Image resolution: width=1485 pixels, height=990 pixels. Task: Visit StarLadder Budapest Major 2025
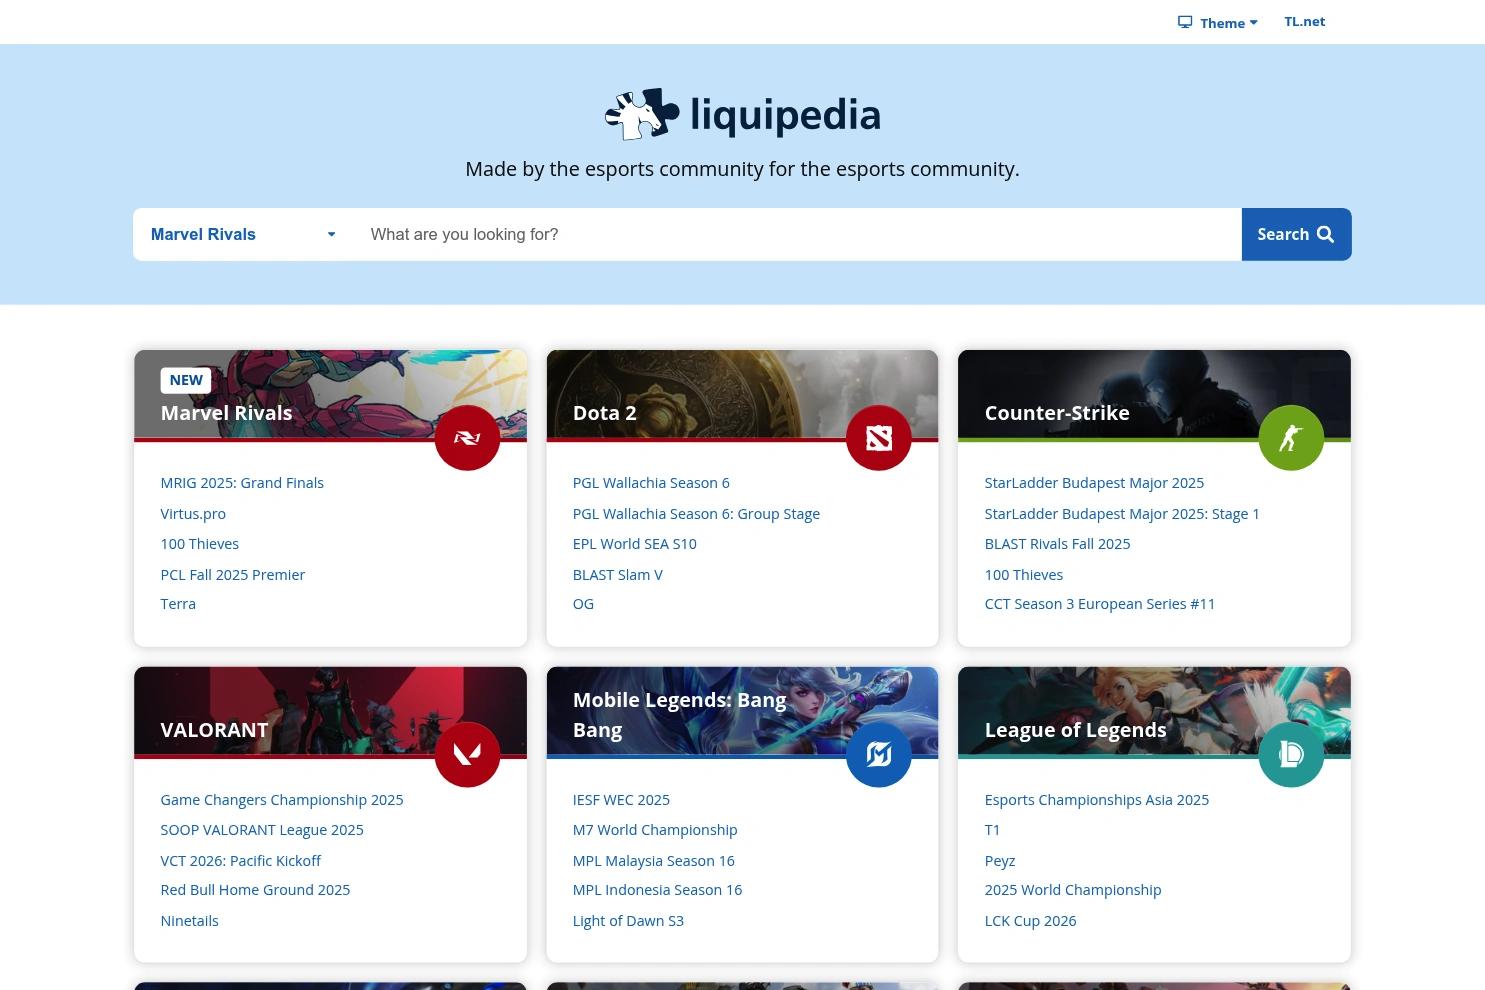coord(1094,482)
